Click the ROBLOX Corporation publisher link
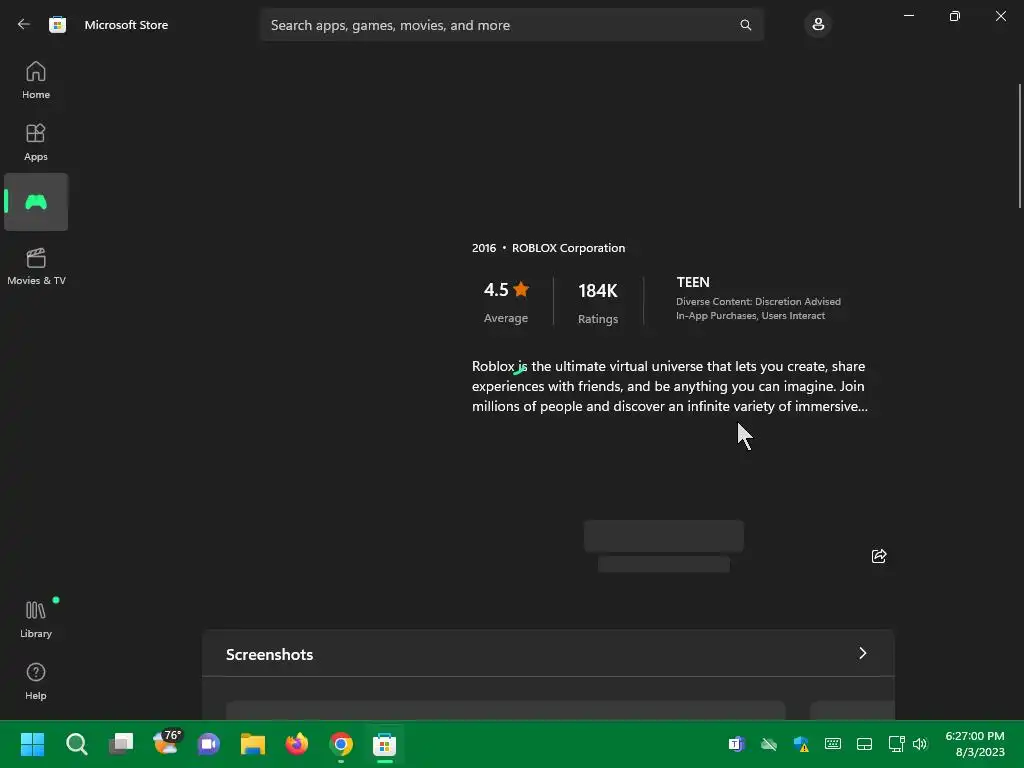 (568, 248)
